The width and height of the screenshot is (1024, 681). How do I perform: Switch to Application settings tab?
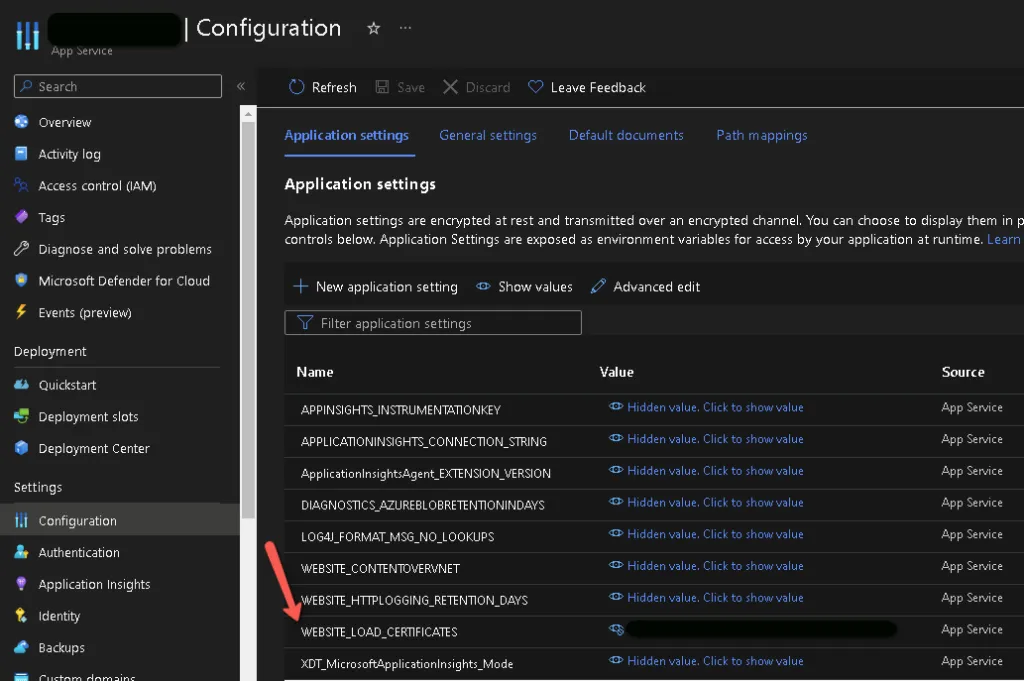pos(347,135)
